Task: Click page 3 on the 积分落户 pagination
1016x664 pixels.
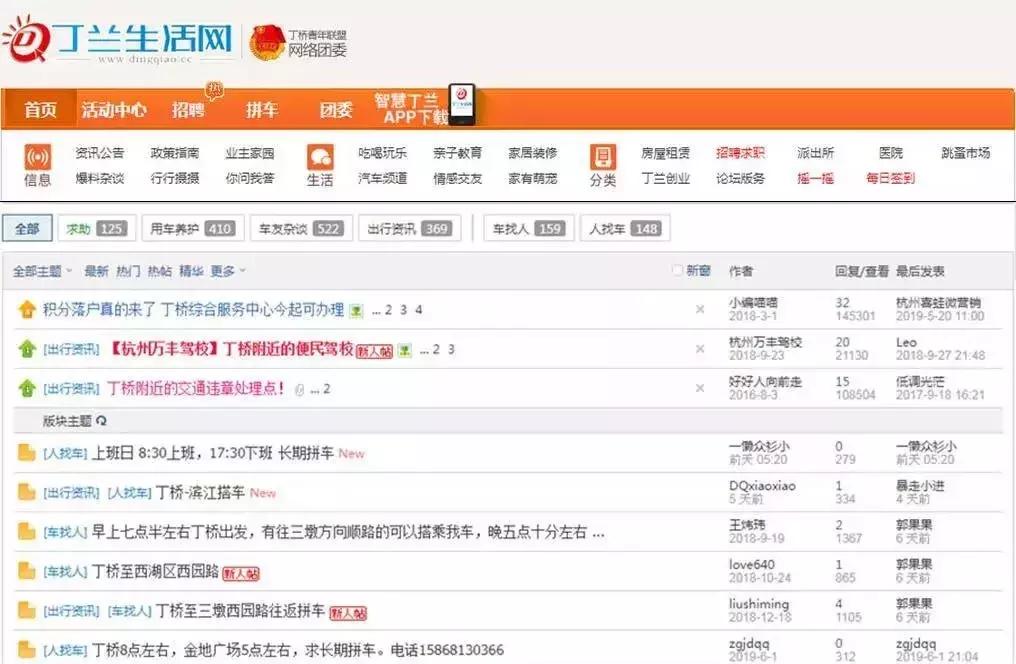Action: pos(402,308)
